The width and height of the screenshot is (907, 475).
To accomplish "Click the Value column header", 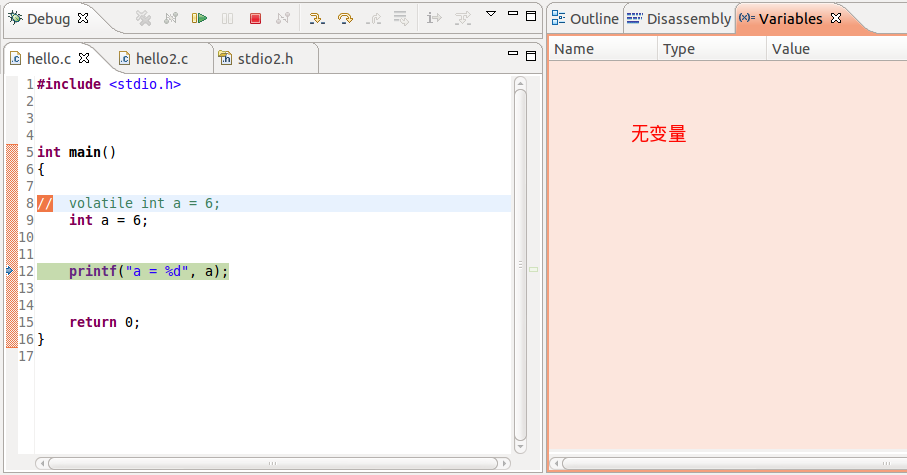I will 836,49.
